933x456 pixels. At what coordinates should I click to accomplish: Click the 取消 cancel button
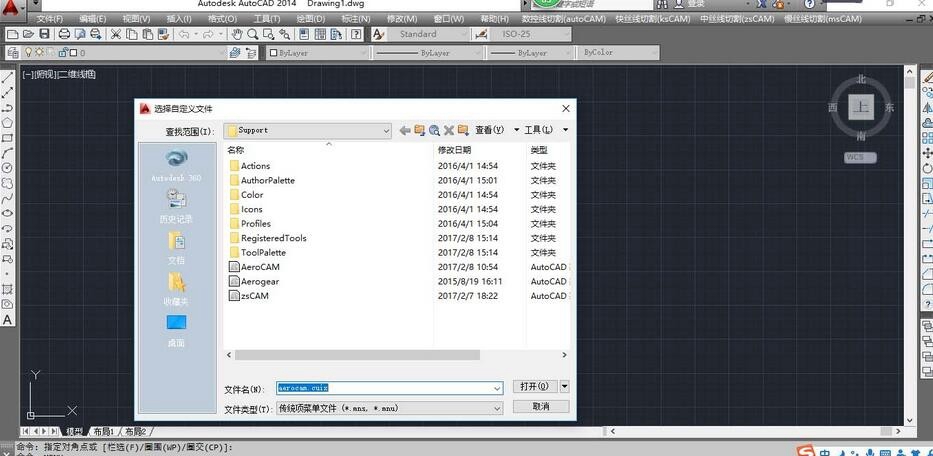[x=541, y=407]
